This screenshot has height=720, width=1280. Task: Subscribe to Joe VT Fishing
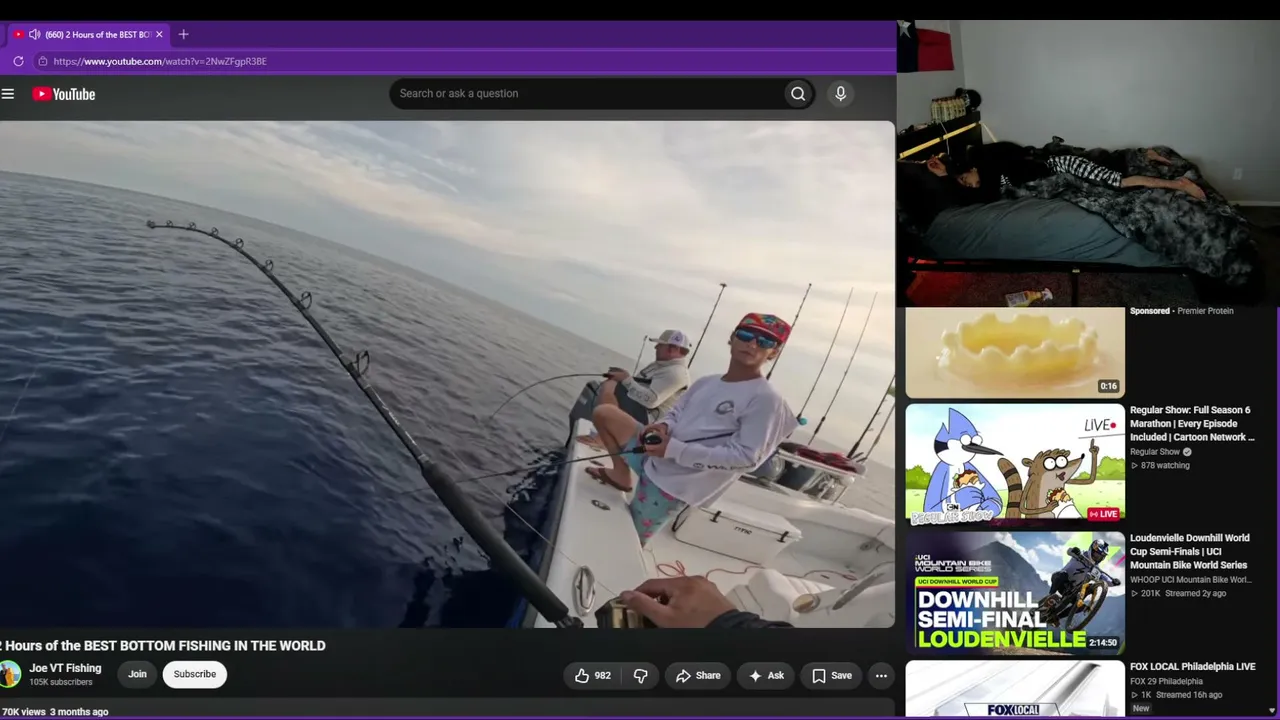195,674
